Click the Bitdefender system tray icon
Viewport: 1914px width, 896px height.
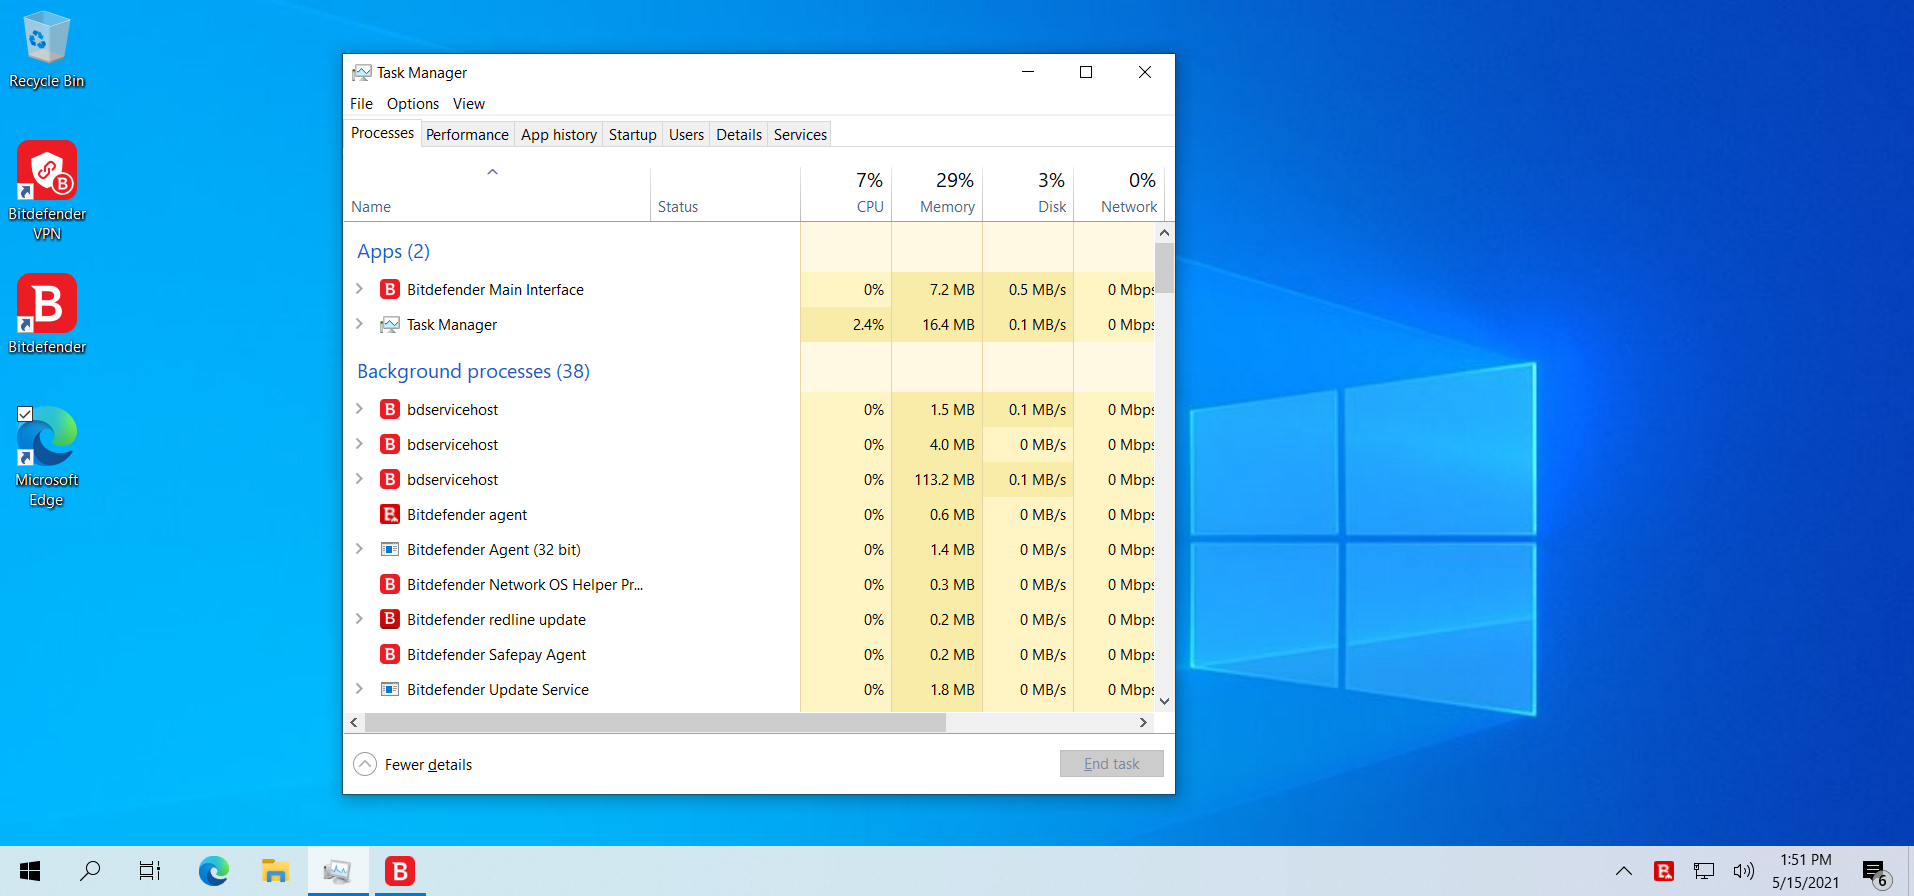(1664, 871)
